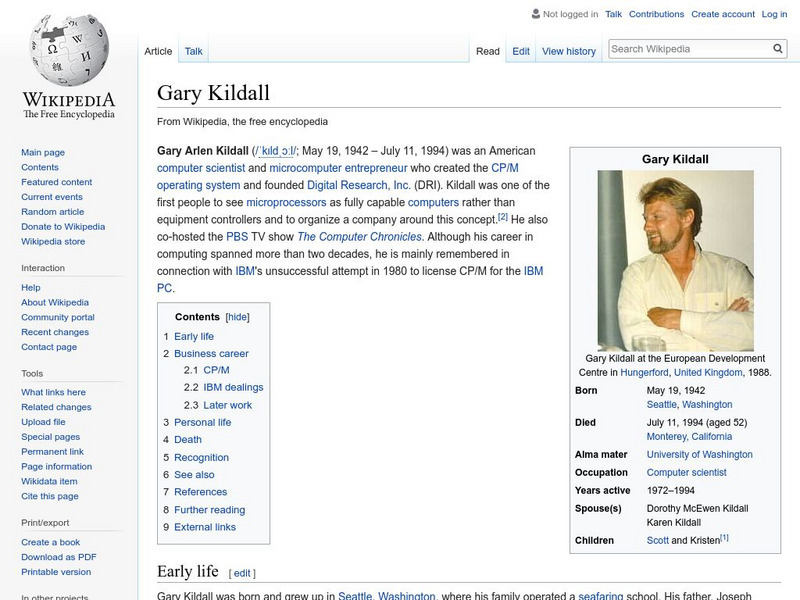Screen dimensions: 800x600
Task: Open Community portal link
Action: (58, 317)
